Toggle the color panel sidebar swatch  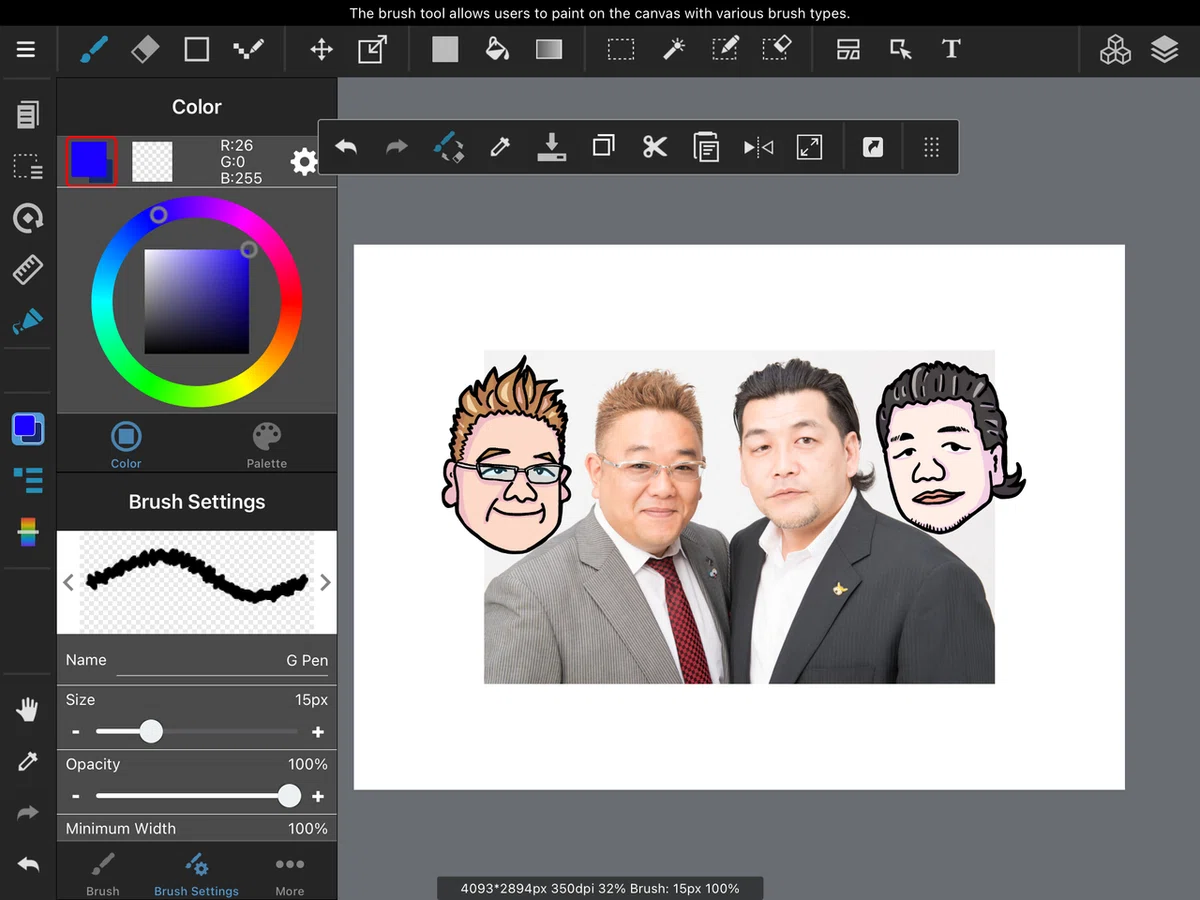pyautogui.click(x=28, y=429)
